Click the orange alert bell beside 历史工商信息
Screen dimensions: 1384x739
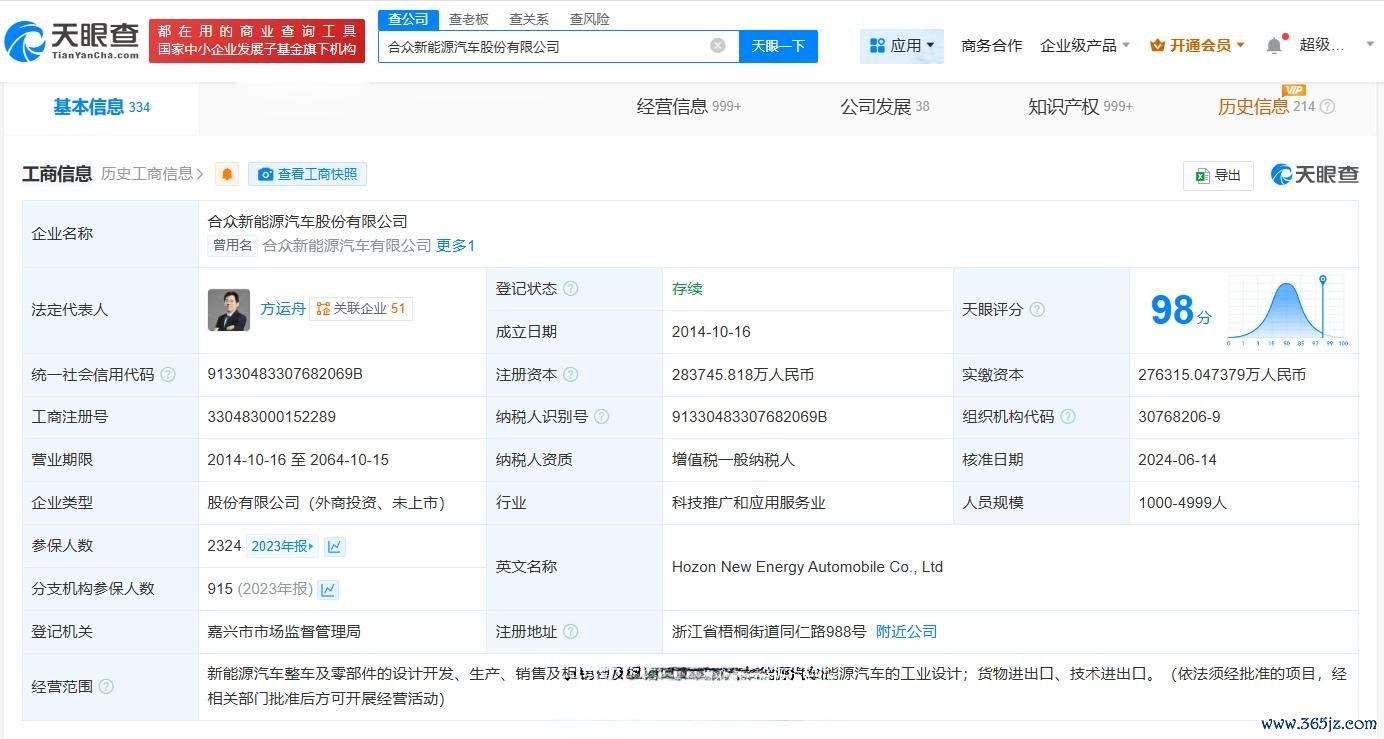228,174
